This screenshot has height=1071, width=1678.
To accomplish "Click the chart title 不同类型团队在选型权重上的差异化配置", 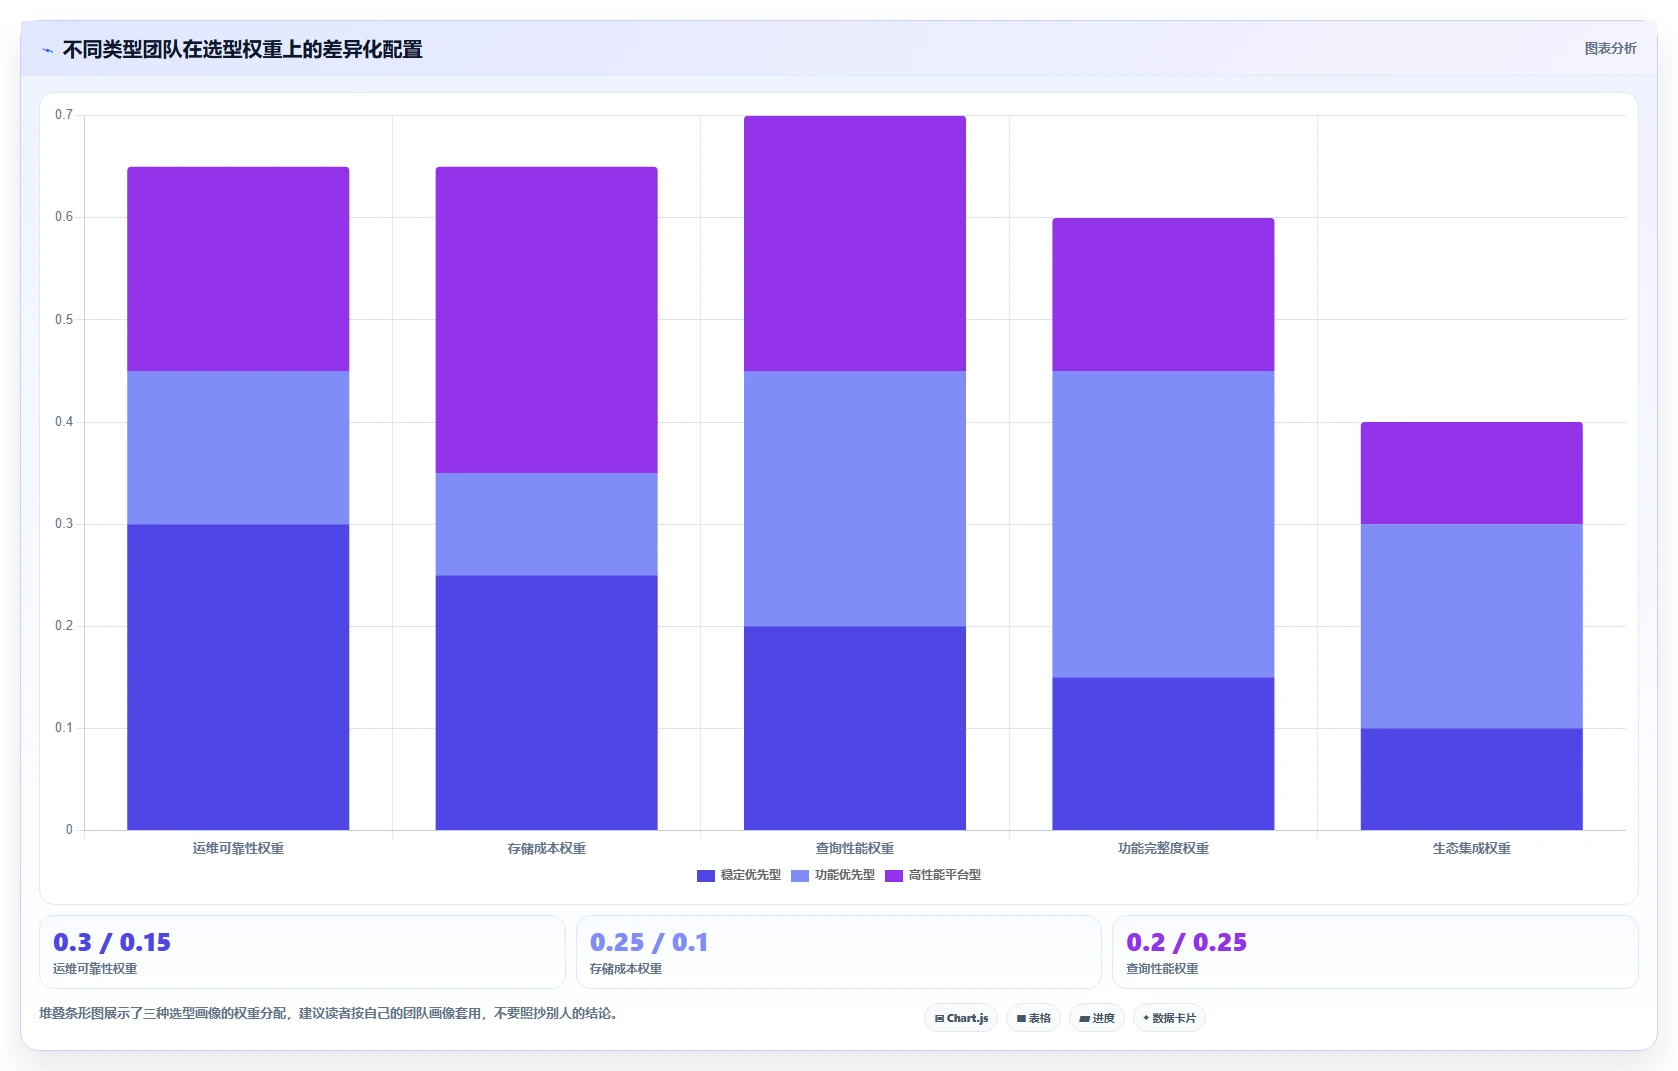I will [x=242, y=49].
